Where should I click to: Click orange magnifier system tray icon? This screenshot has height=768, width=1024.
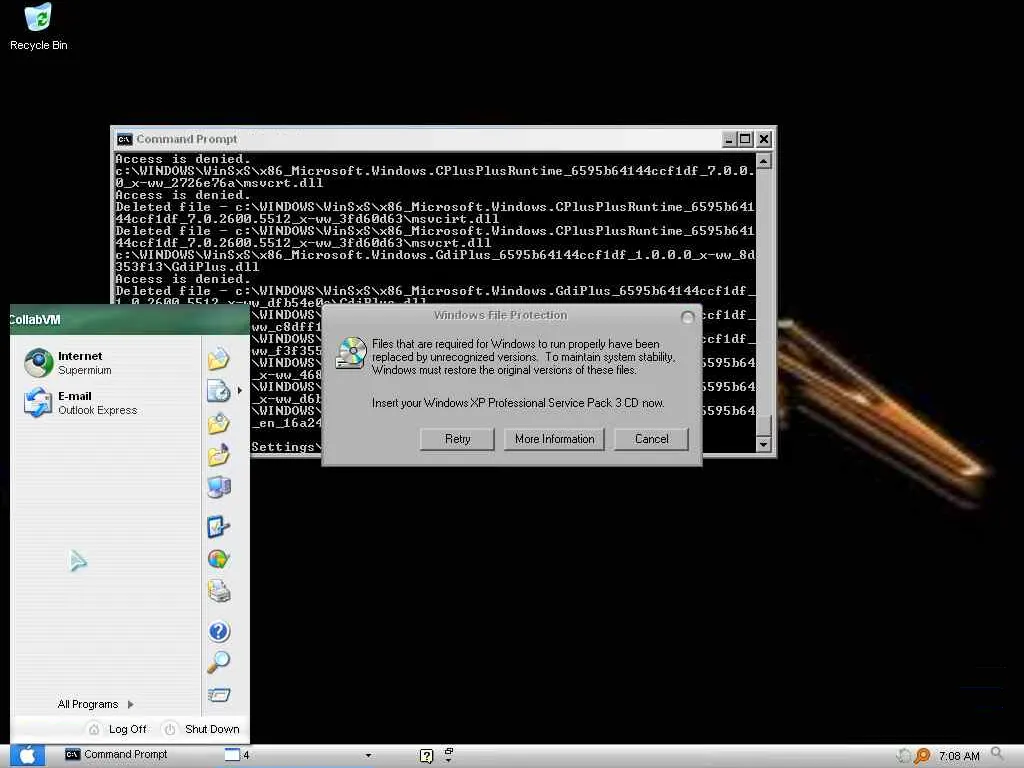pos(922,756)
